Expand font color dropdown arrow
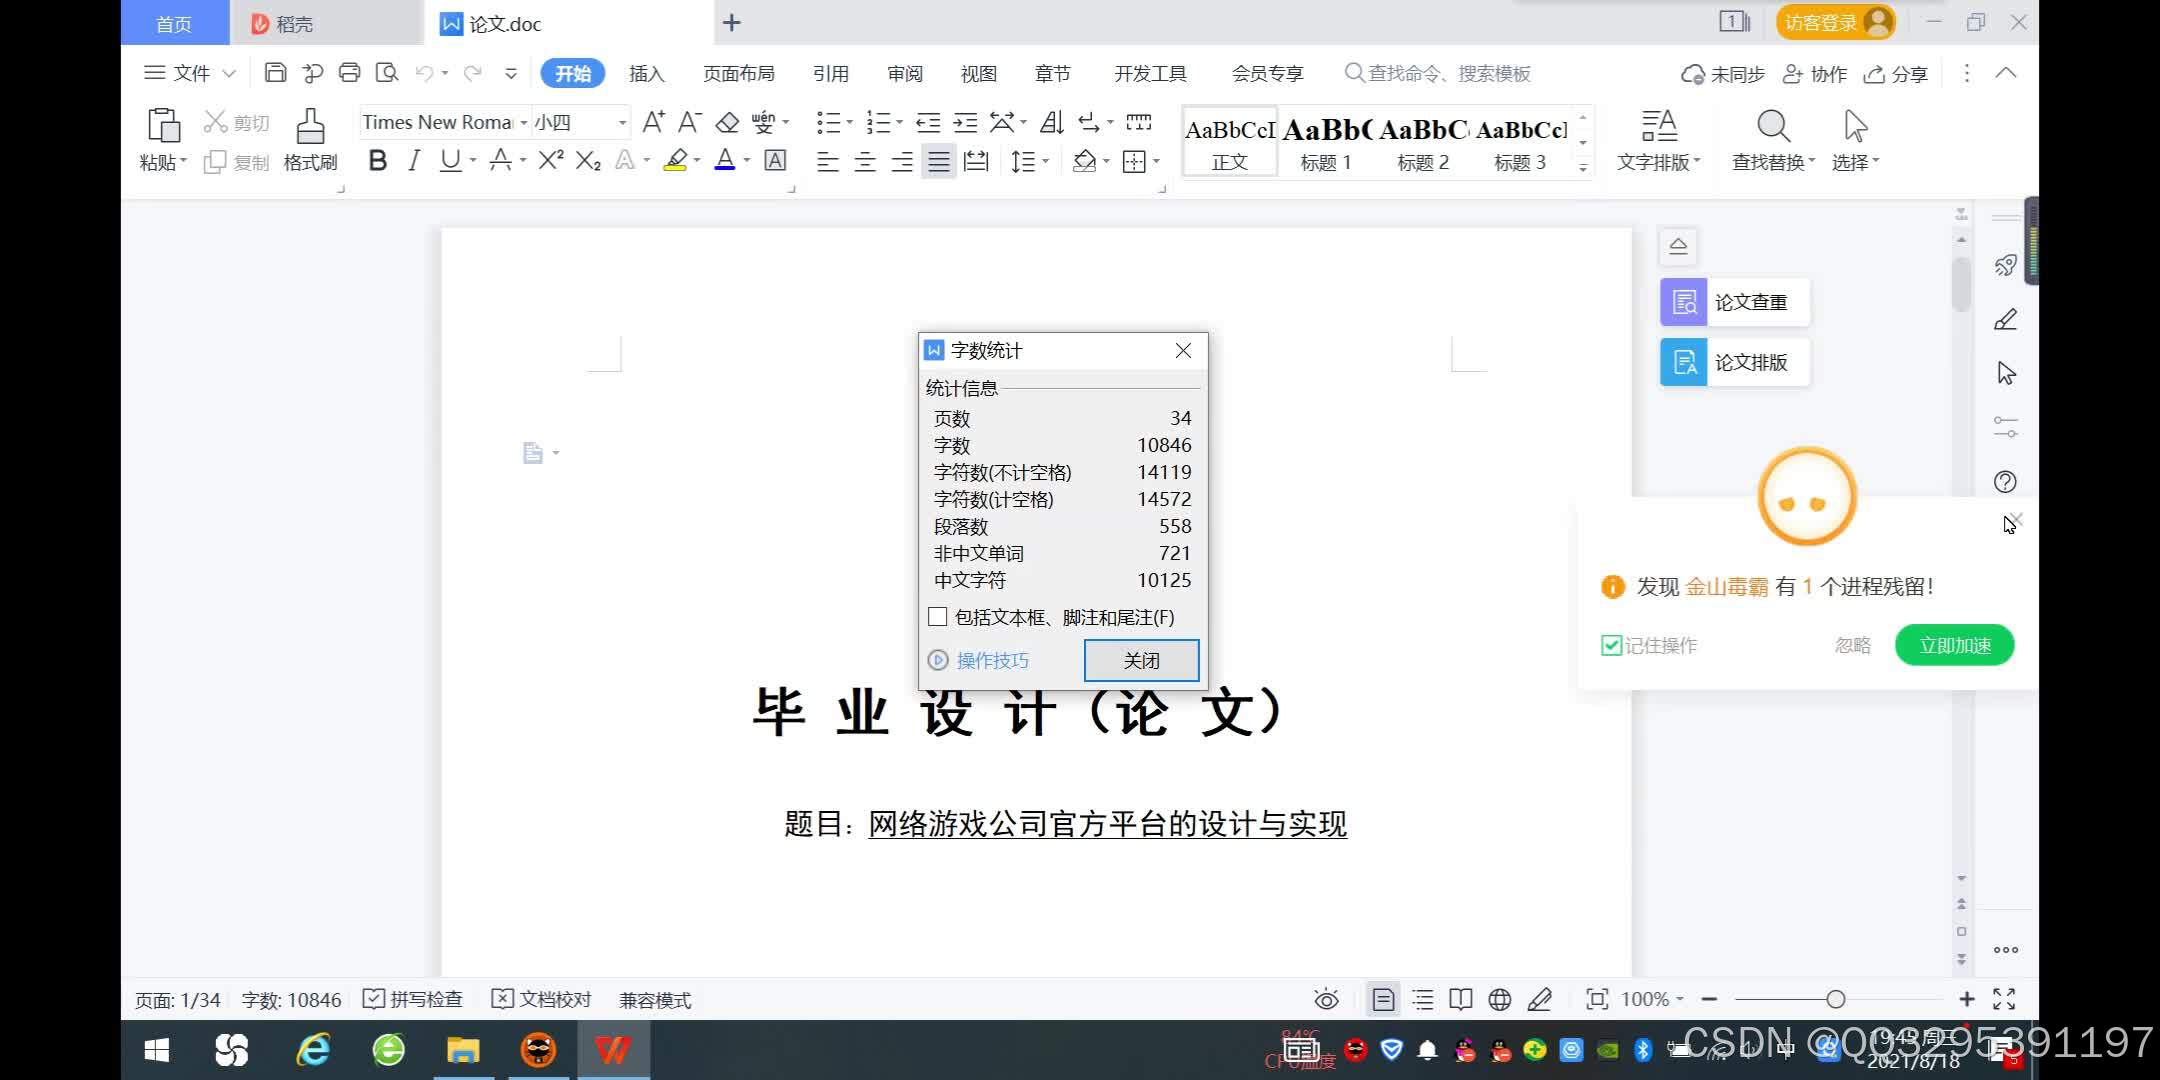Screen dimensions: 2160x1080 (x=746, y=160)
